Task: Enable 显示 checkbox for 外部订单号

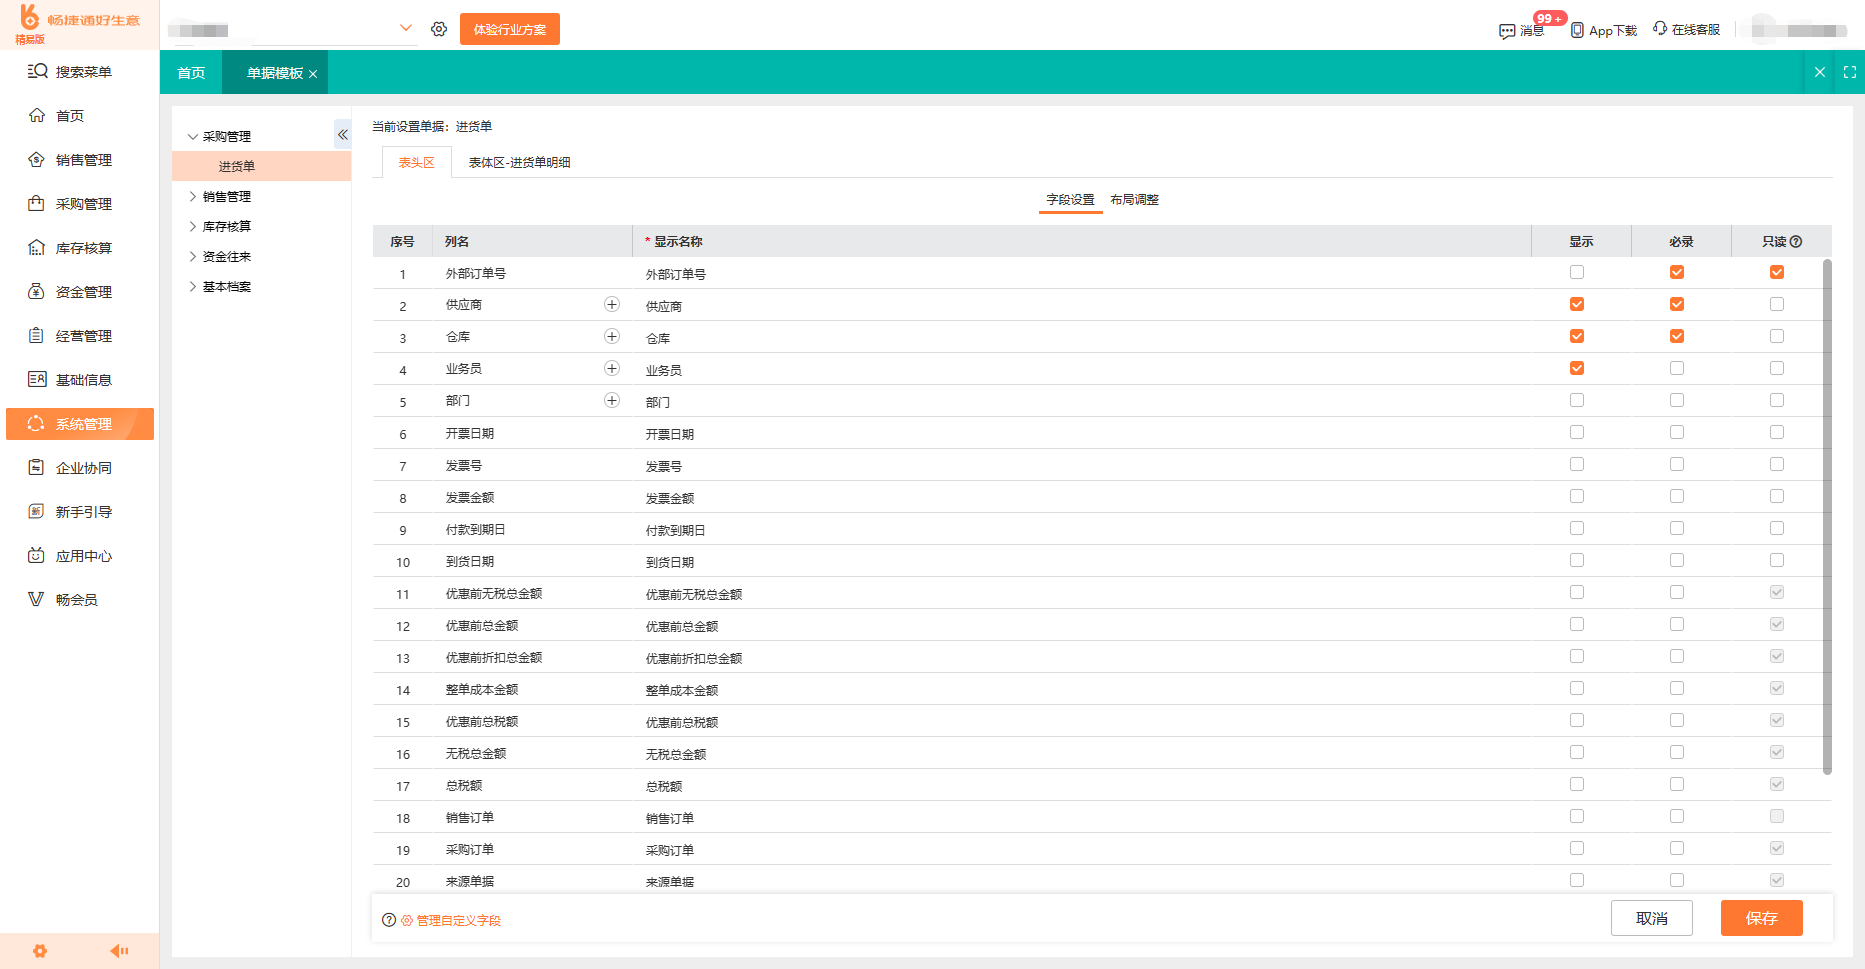Action: 1577,272
